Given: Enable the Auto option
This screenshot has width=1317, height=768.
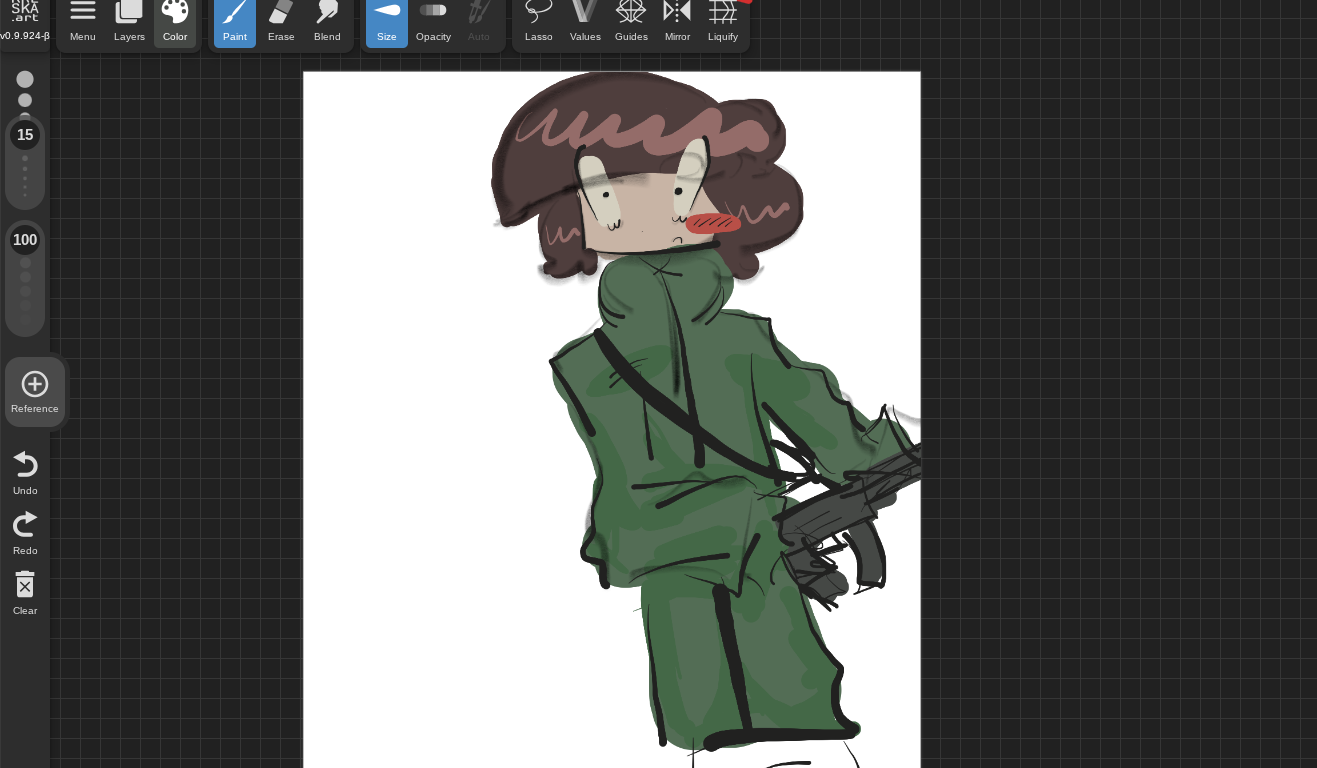Looking at the screenshot, I should tap(479, 22).
